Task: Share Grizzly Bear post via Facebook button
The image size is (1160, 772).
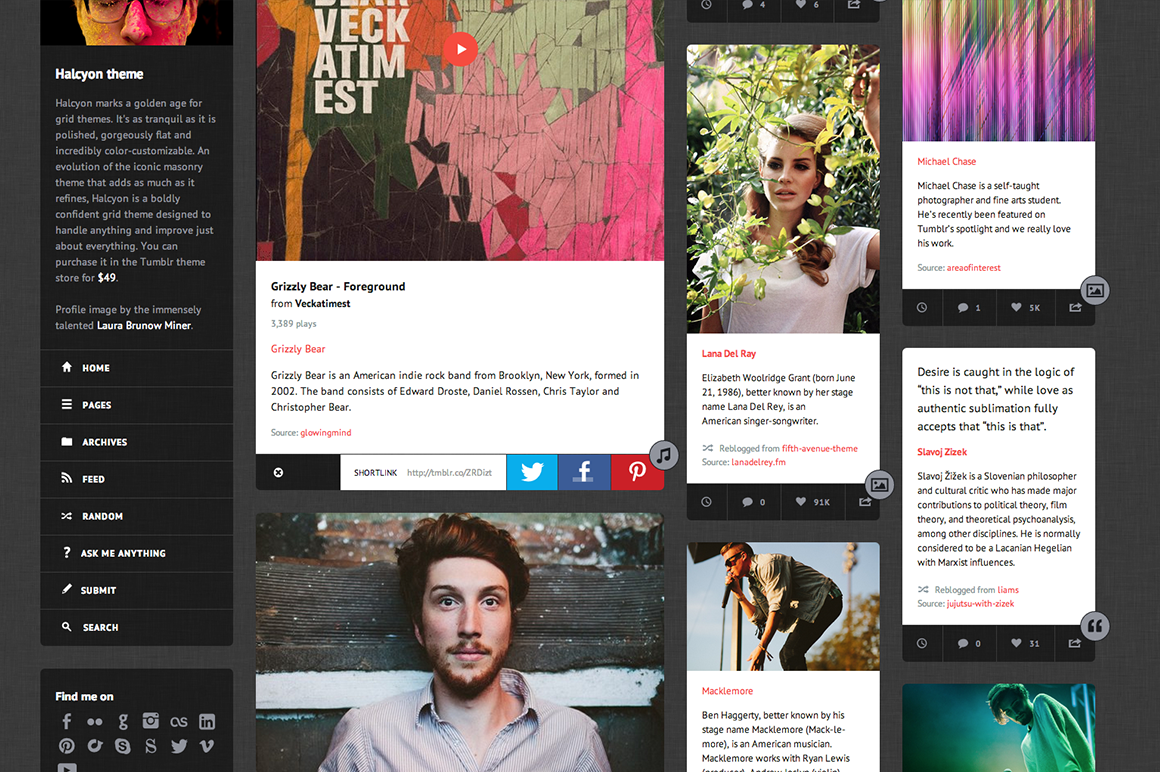Action: click(x=584, y=472)
